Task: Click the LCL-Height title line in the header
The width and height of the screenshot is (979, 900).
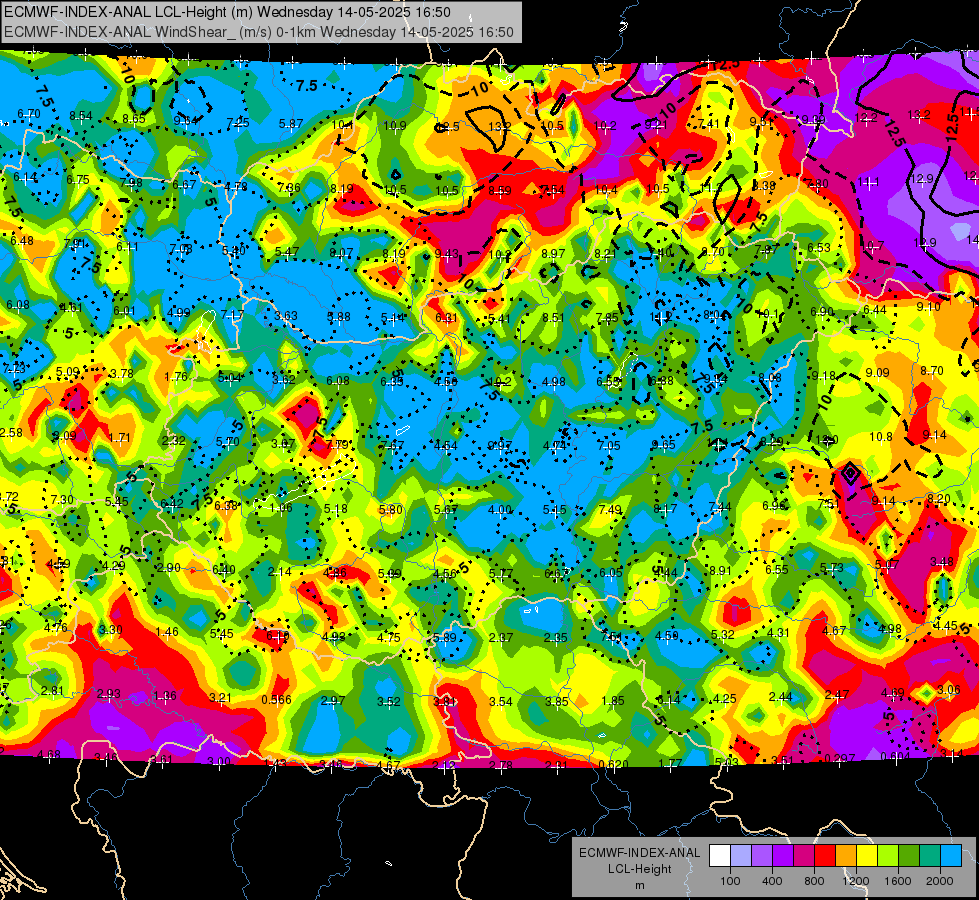Action: point(227,12)
